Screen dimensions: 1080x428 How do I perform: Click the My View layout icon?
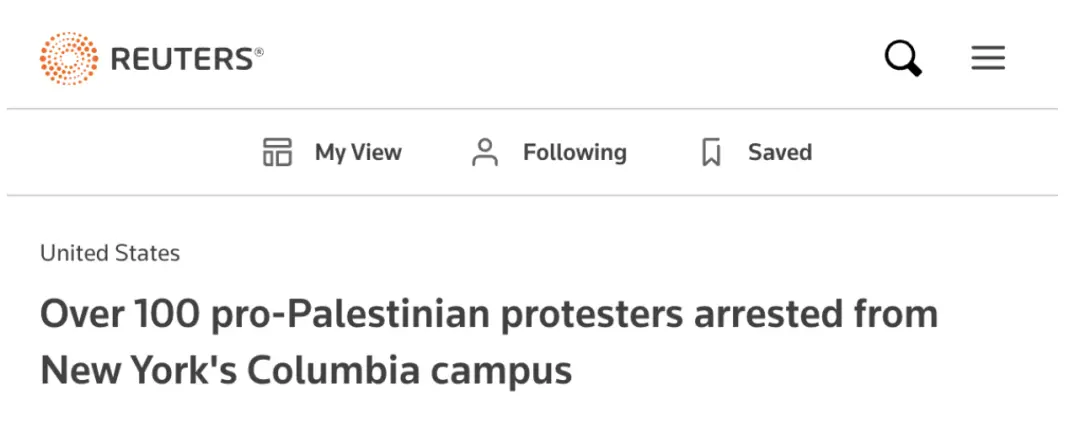point(277,153)
